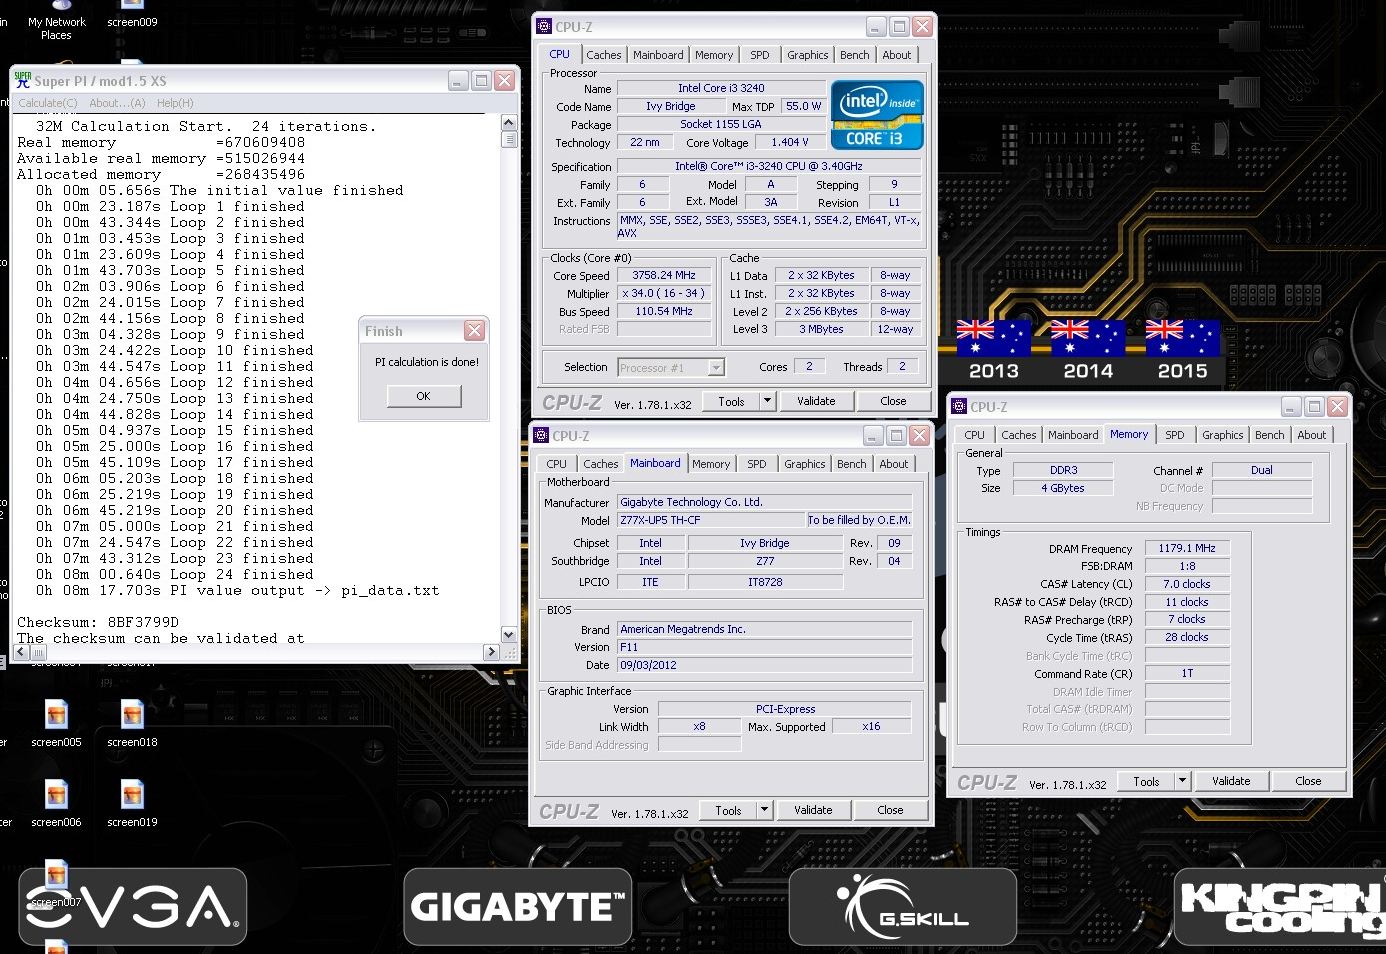Screen dimensions: 1386x954
Task: Click Tools button in Mainboard window
Action: (728, 810)
